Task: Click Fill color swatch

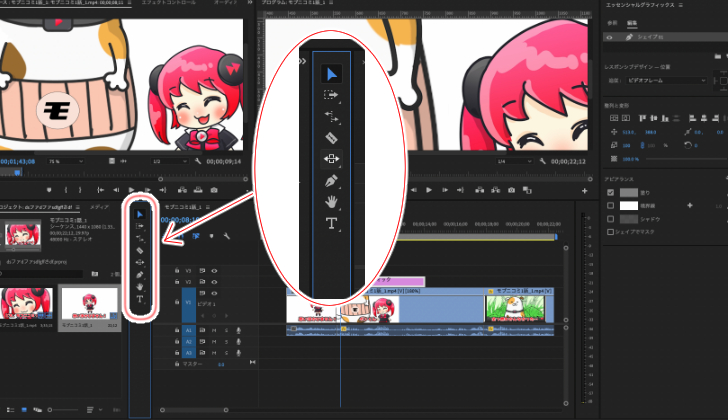Action: (629, 193)
